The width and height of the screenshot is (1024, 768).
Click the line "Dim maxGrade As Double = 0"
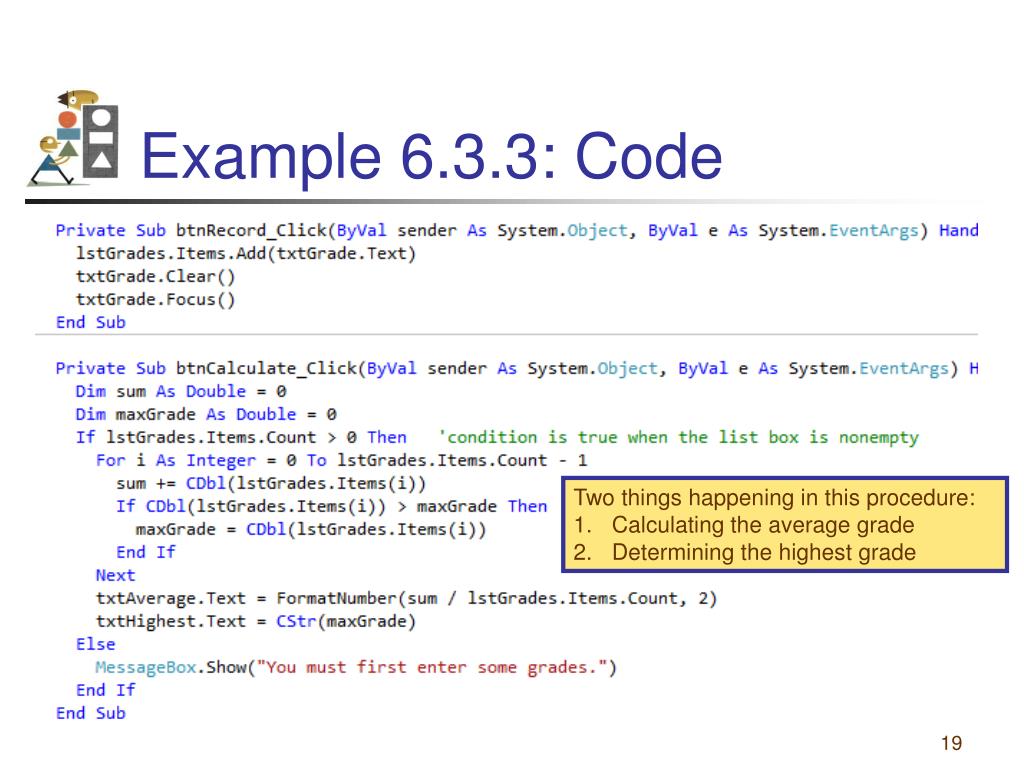pyautogui.click(x=206, y=414)
